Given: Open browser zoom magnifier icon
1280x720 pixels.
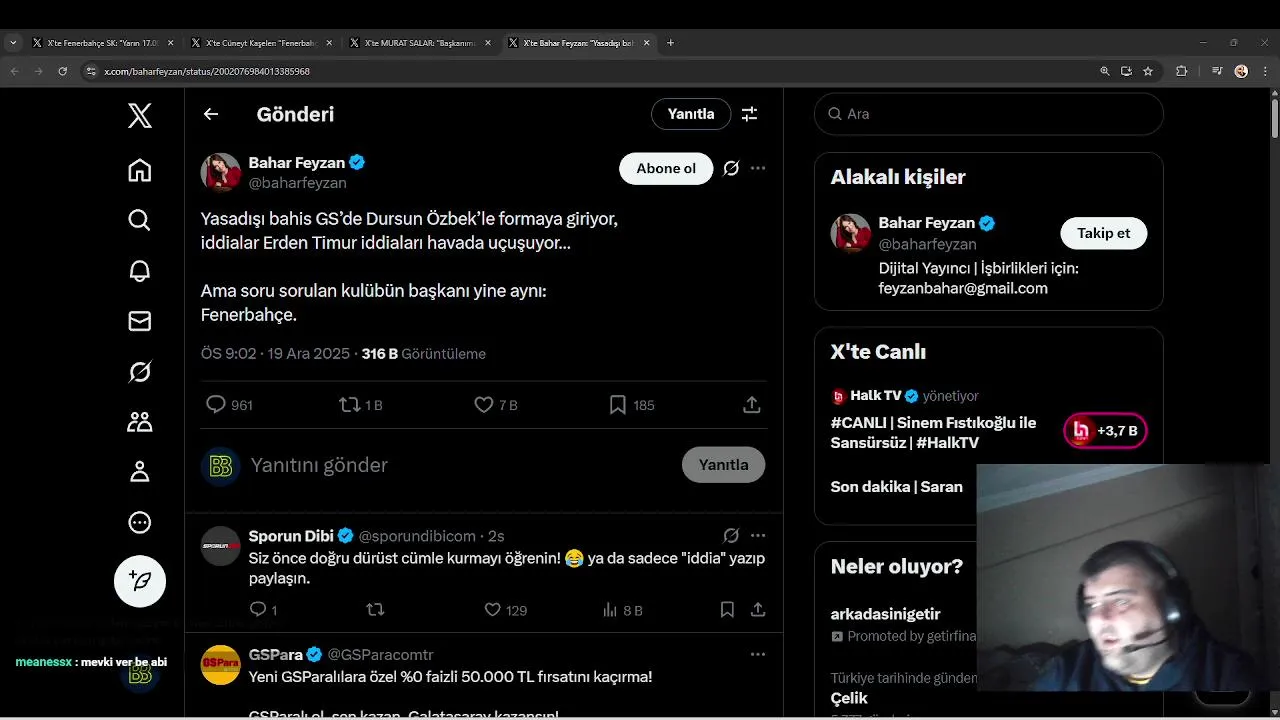Looking at the screenshot, I should [x=1105, y=71].
